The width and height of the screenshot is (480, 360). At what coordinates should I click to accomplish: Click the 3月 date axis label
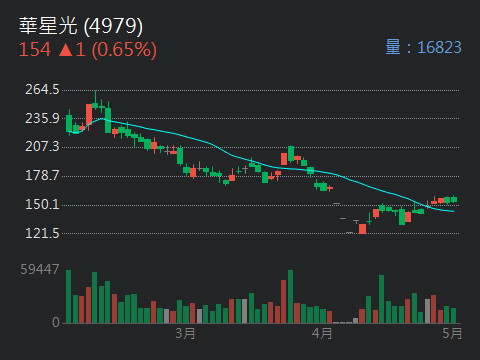185,333
